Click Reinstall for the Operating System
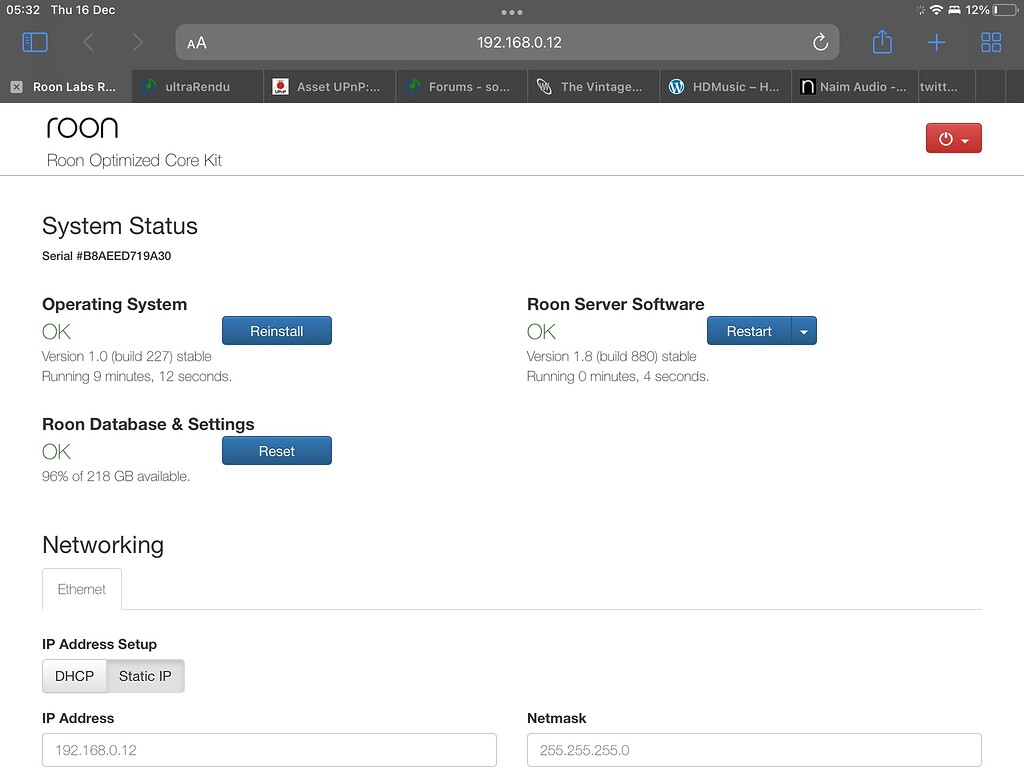Screen dimensions: 1024x768 point(277,330)
